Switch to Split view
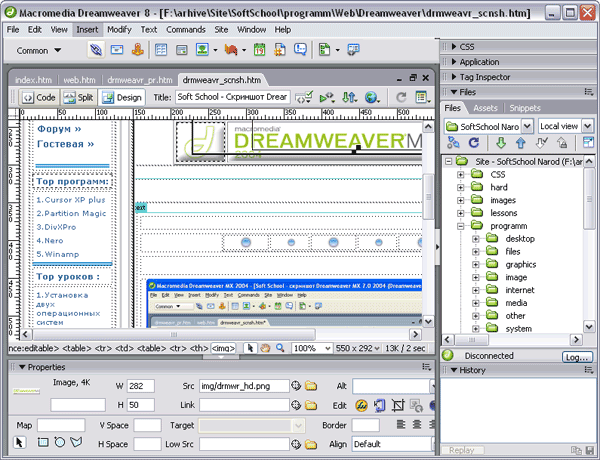600x460 pixels. (x=78, y=98)
